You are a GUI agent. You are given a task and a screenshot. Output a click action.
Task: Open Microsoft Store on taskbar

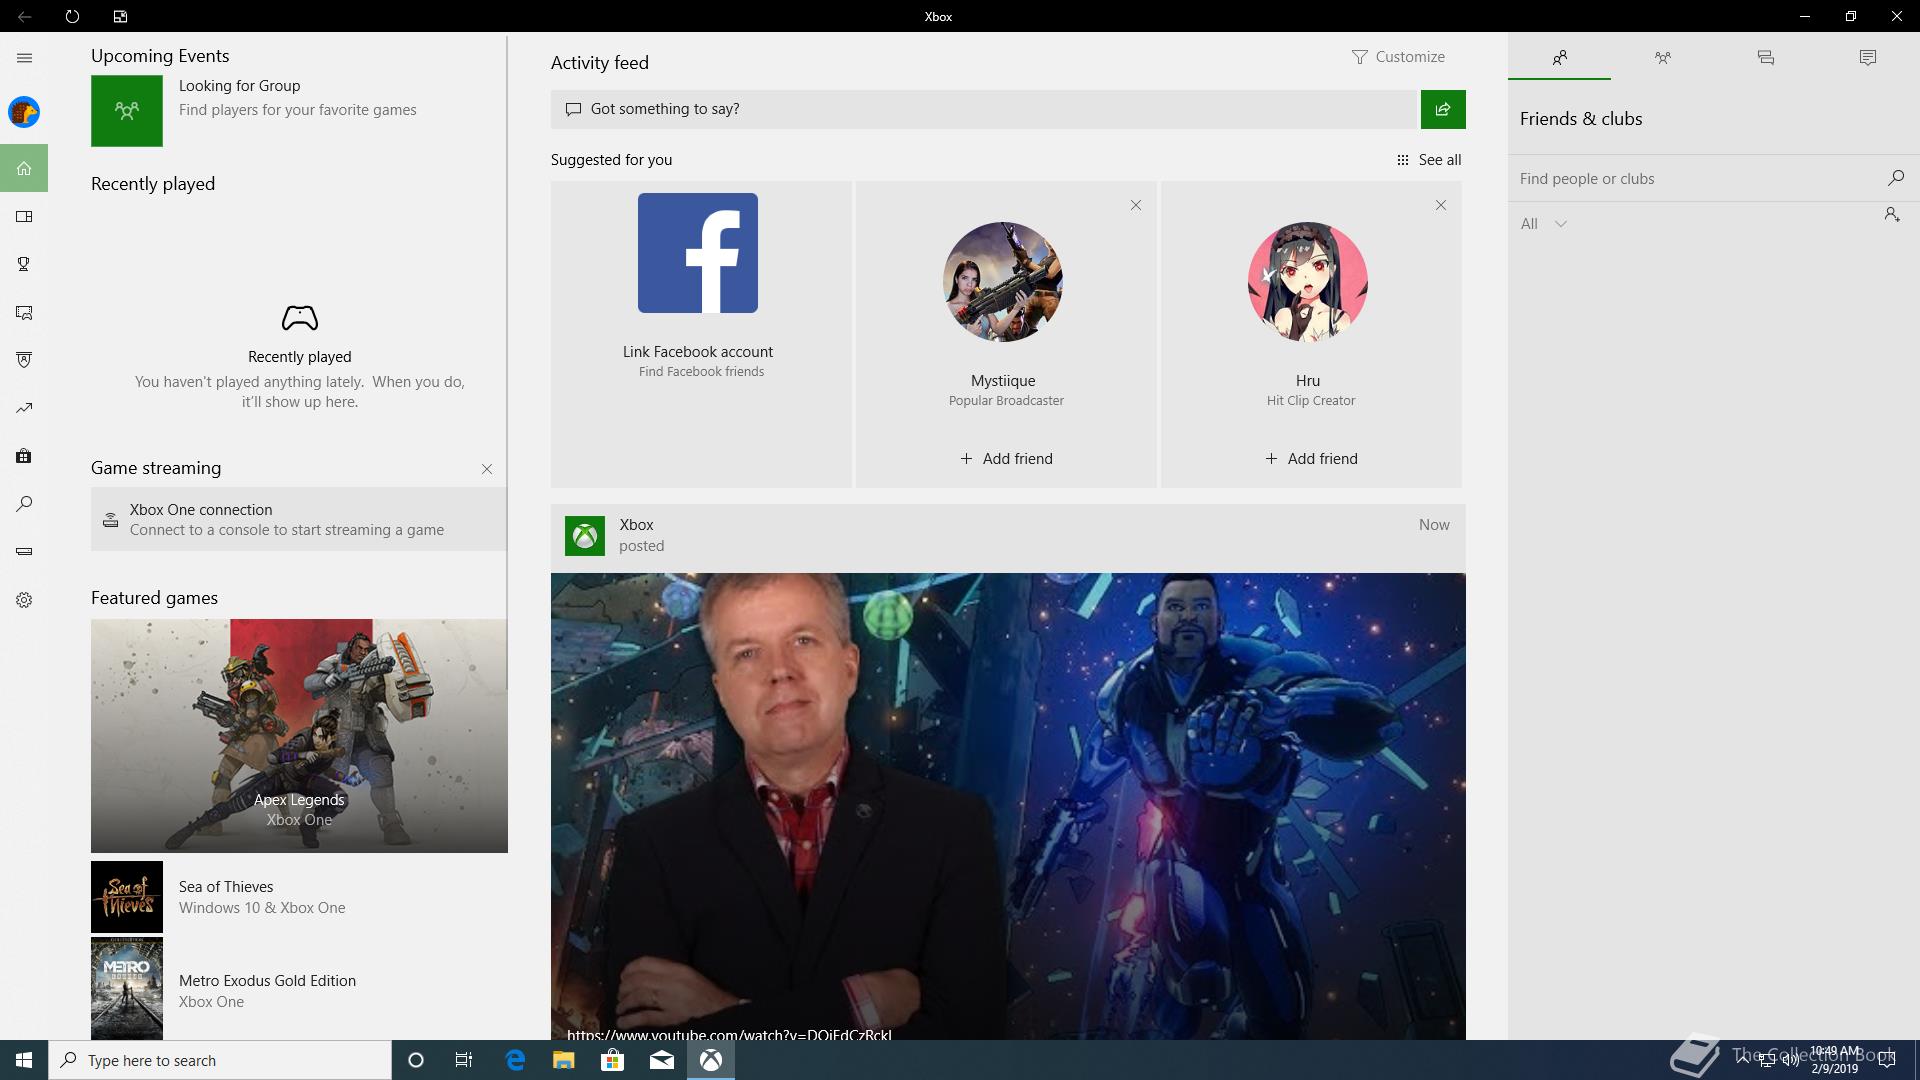point(612,1060)
